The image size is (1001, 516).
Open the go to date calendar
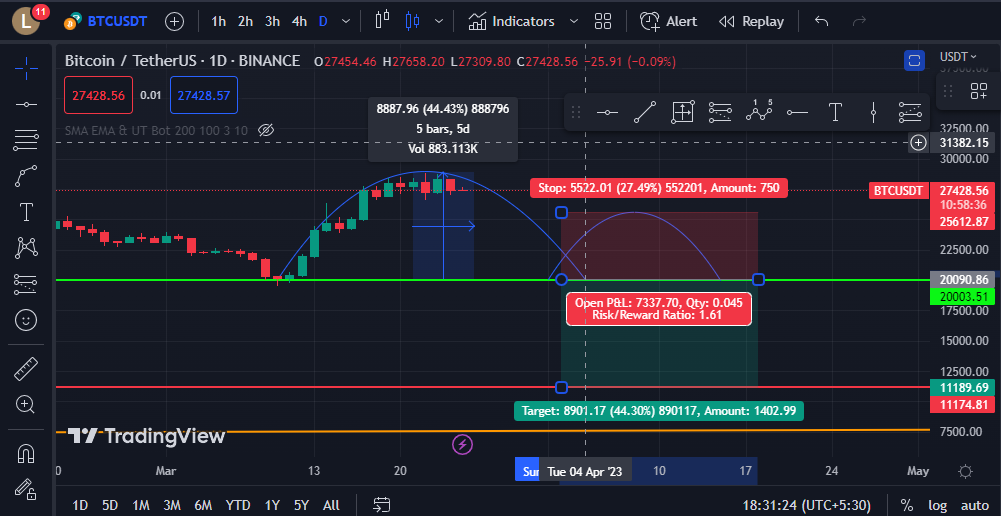[x=382, y=505]
